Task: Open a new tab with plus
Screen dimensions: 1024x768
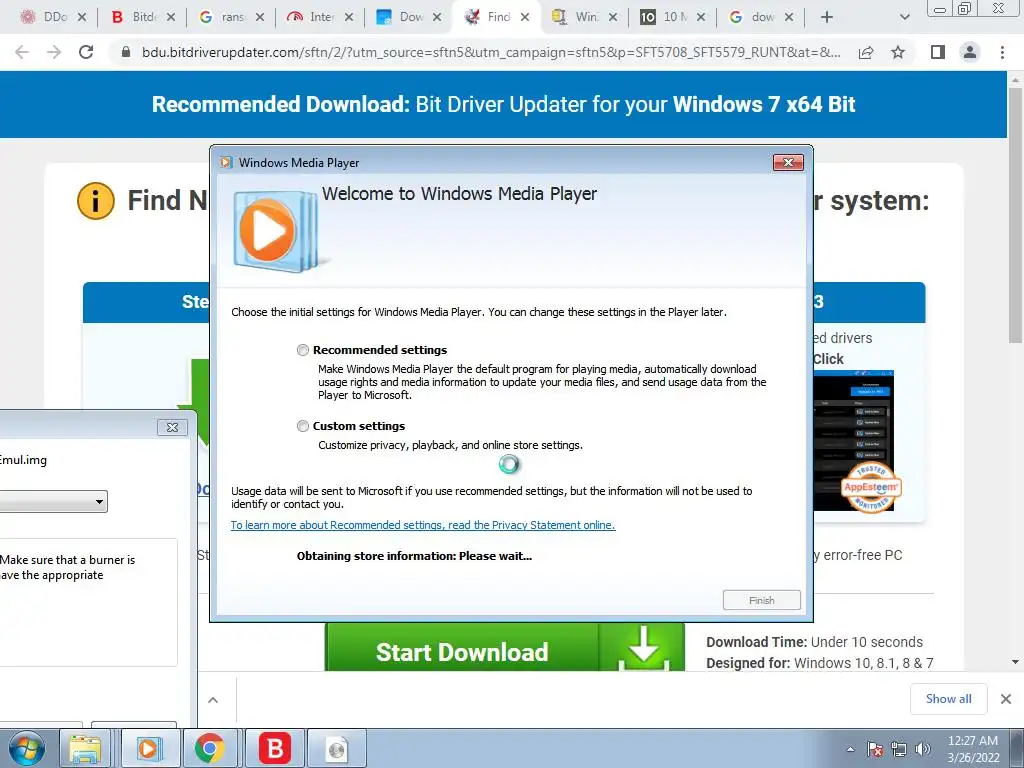Action: click(x=827, y=17)
